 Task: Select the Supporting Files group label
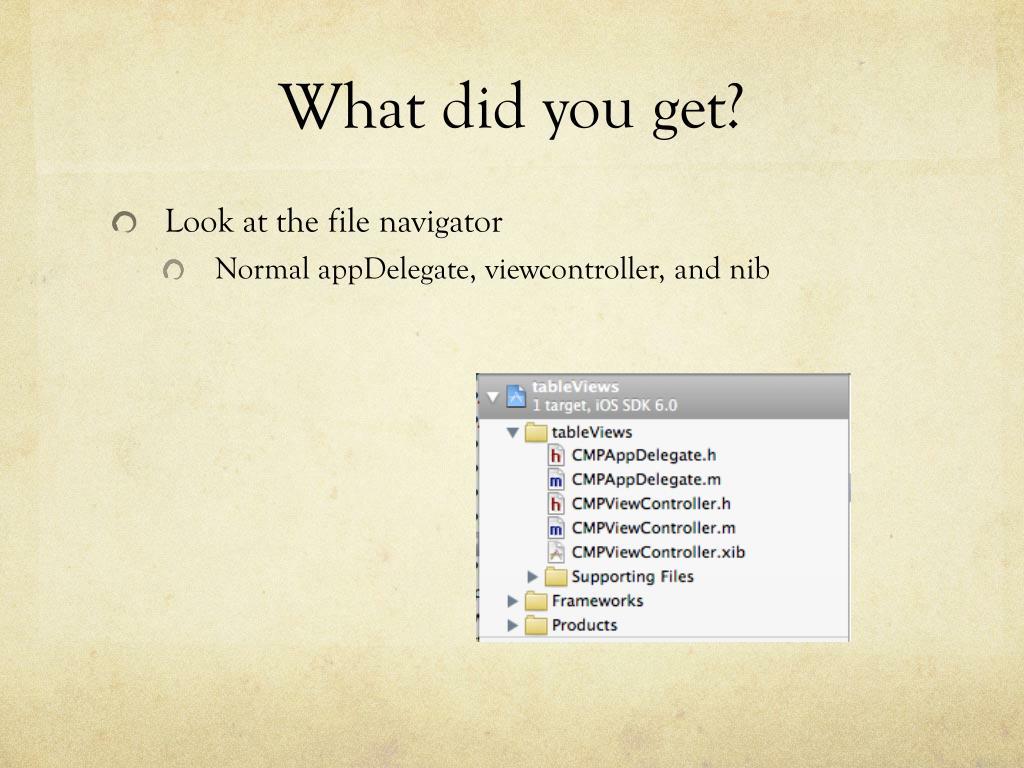(x=632, y=577)
